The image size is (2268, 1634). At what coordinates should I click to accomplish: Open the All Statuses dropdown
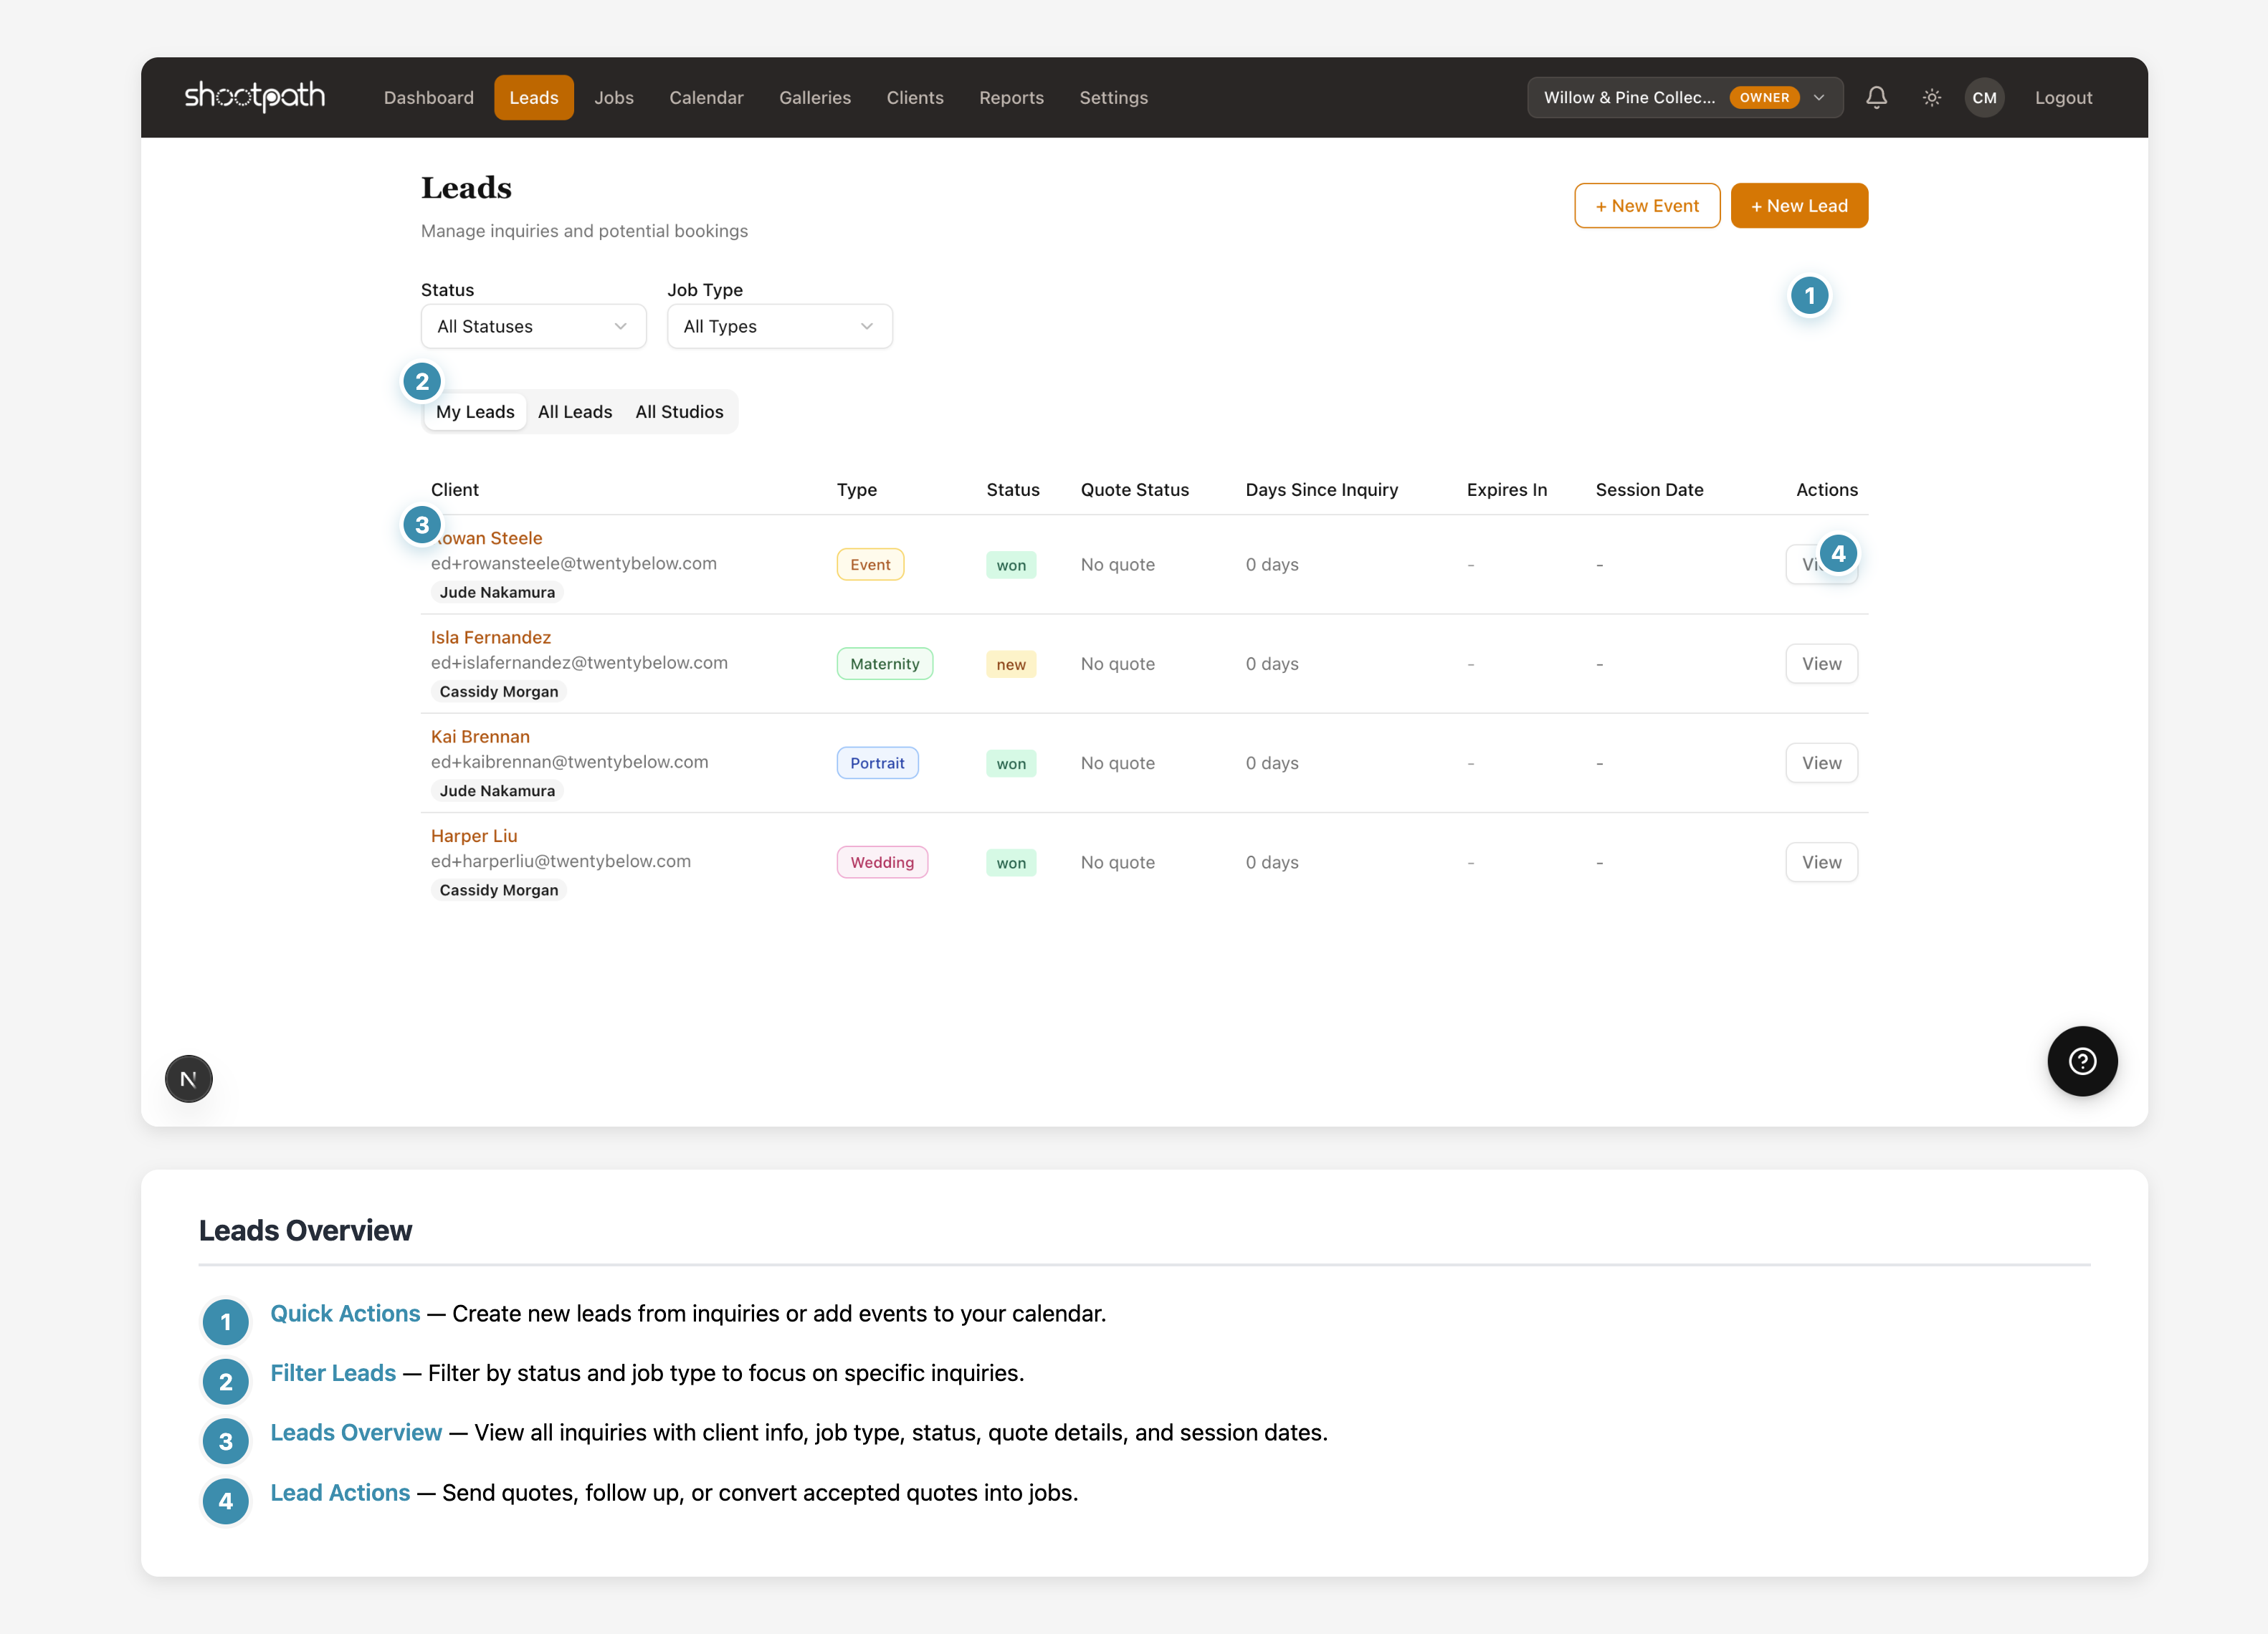coord(533,326)
